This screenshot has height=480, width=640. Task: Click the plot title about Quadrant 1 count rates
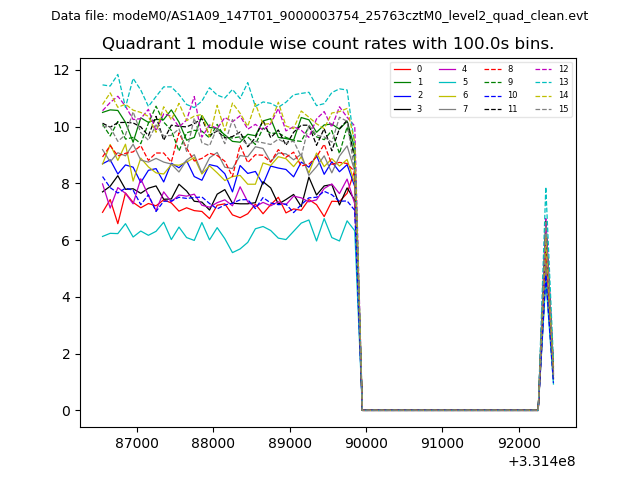tap(327, 44)
